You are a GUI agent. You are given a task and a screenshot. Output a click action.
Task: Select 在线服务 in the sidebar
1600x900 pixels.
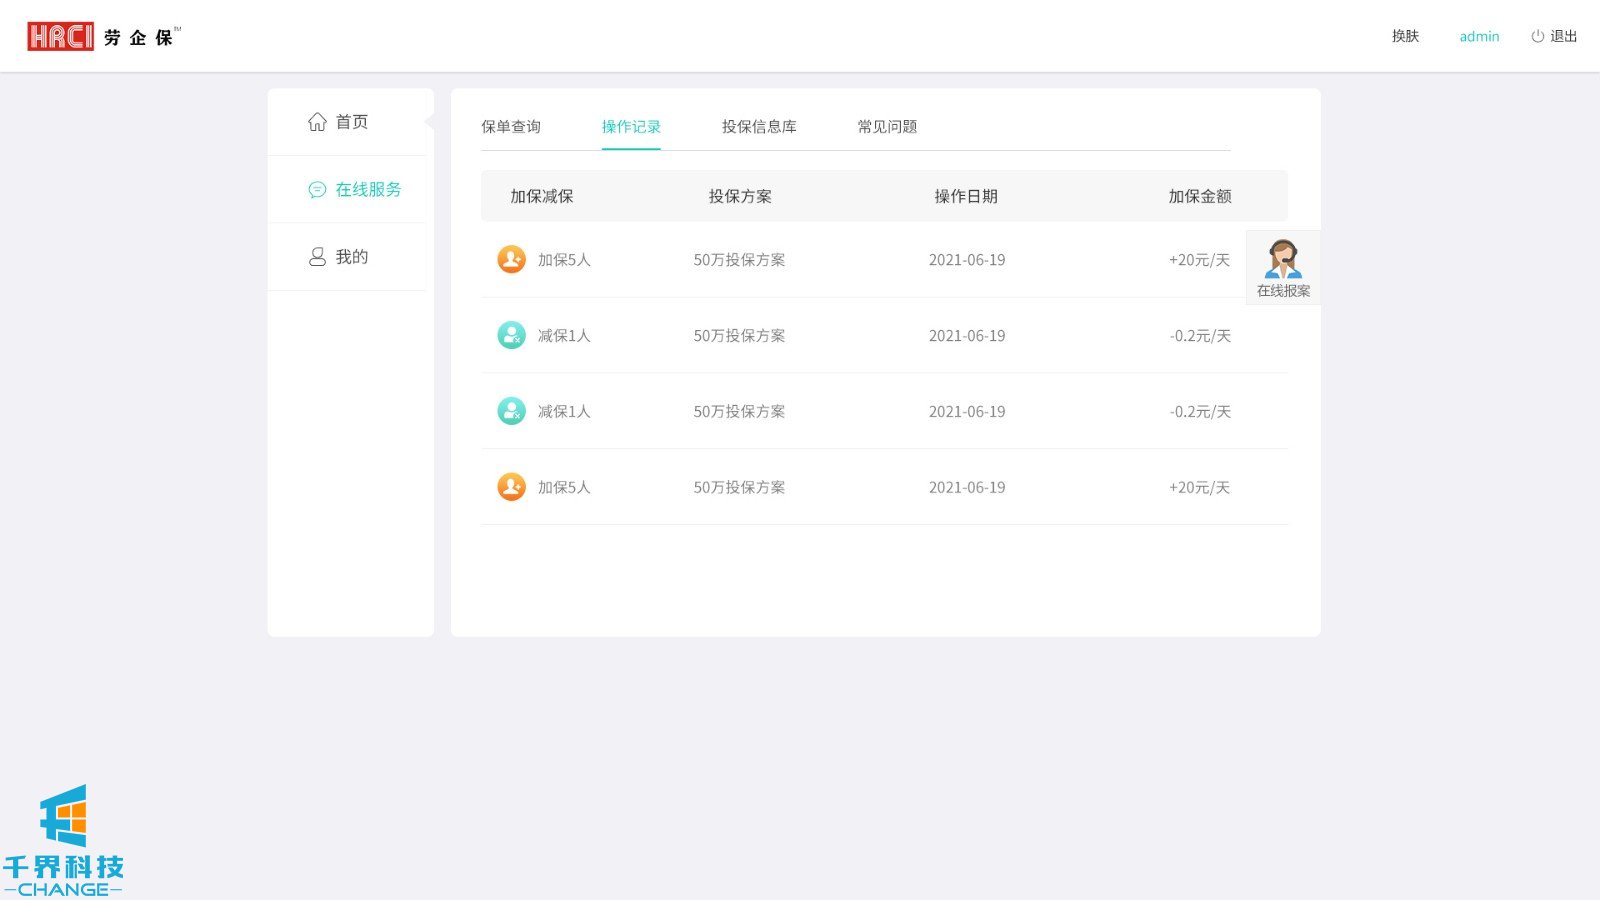click(x=355, y=190)
